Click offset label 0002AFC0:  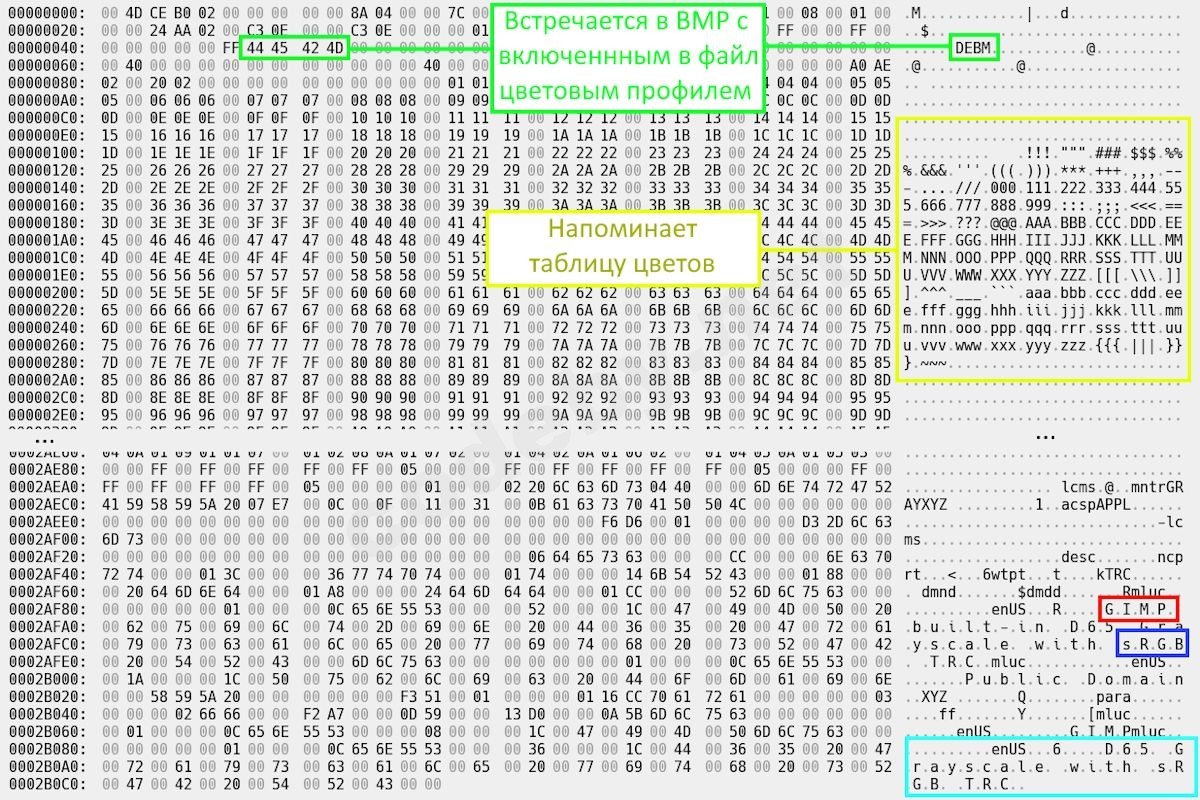46,644
